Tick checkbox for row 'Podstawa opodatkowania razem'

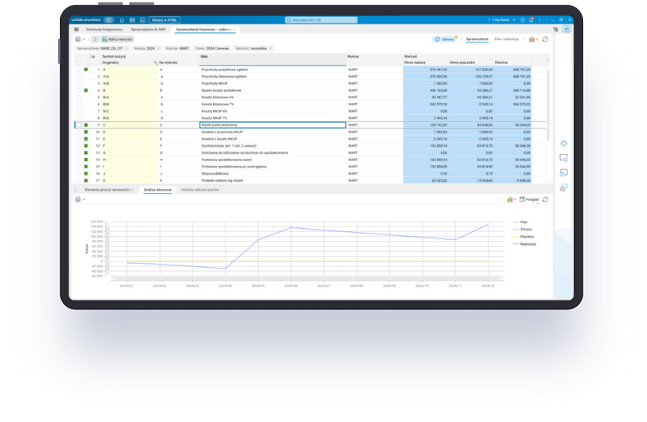click(x=78, y=160)
